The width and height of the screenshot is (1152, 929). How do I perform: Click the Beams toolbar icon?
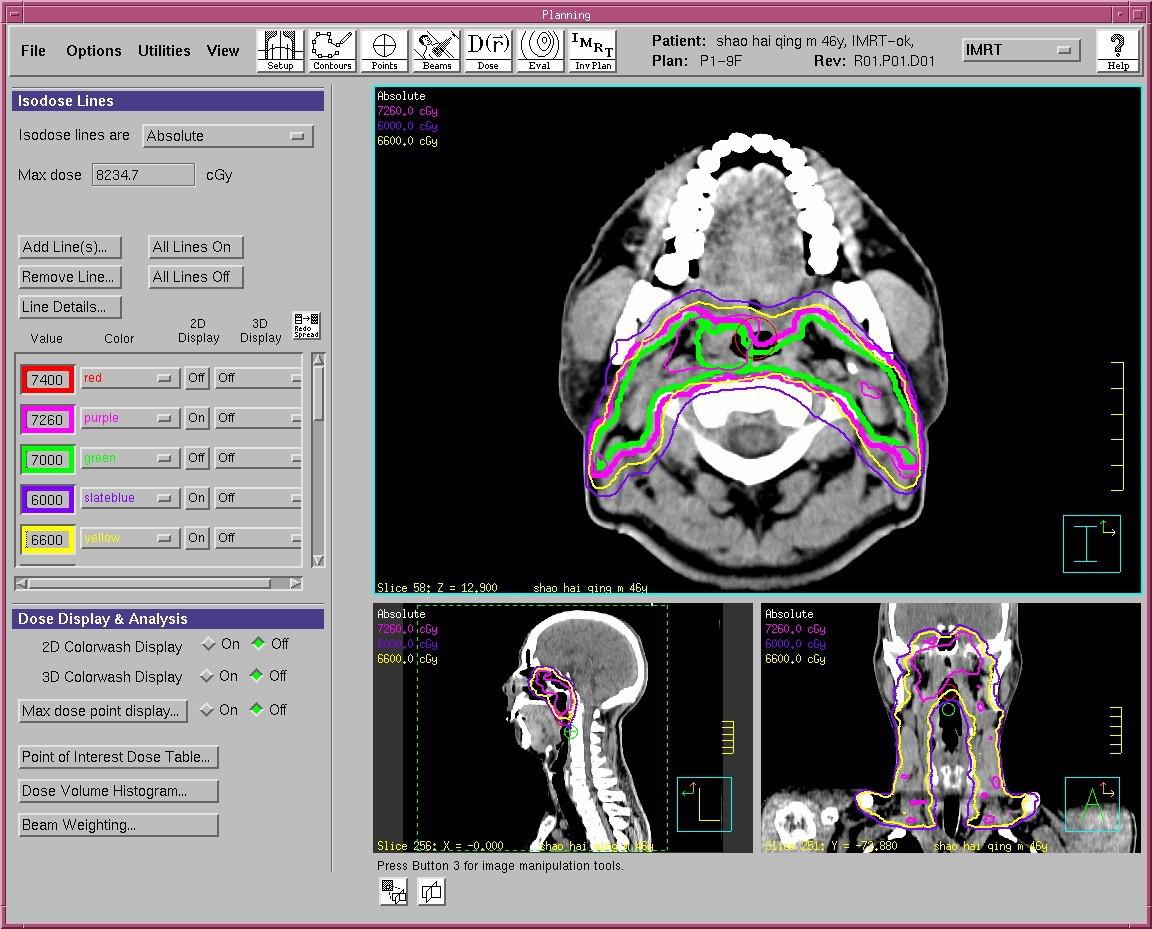436,50
